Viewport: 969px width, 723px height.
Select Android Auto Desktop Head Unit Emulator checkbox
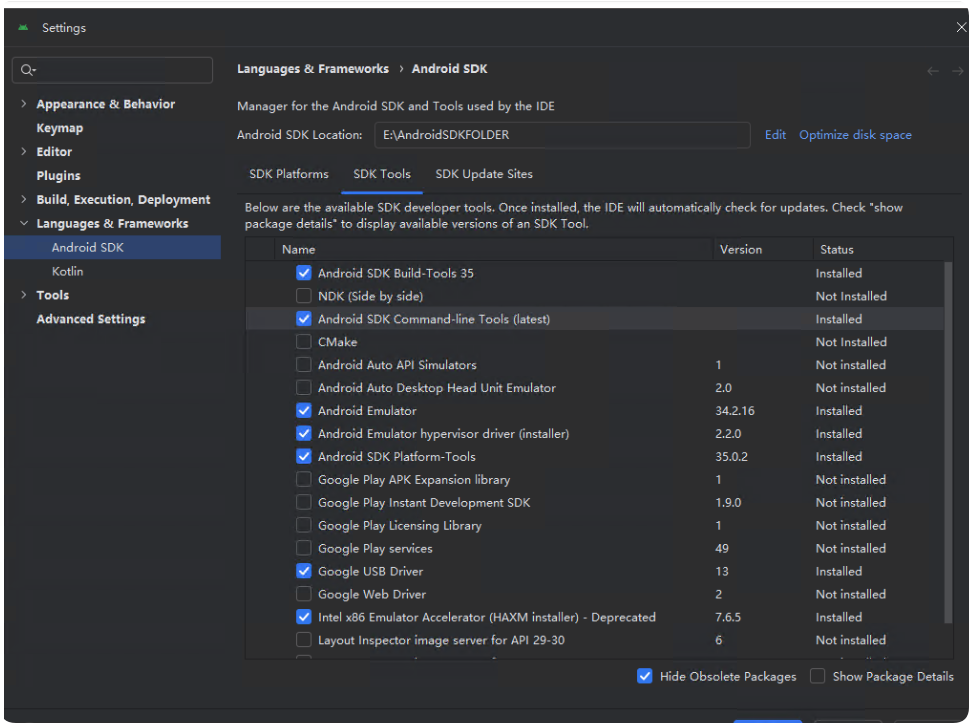303,387
